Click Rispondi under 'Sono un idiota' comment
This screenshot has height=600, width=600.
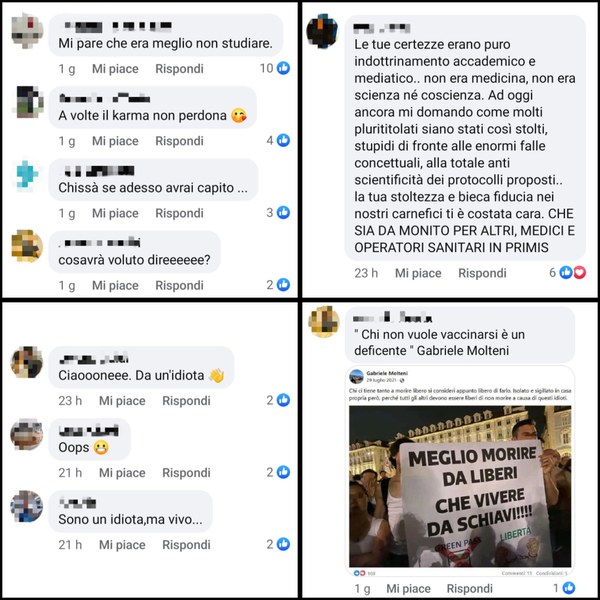coord(186,545)
